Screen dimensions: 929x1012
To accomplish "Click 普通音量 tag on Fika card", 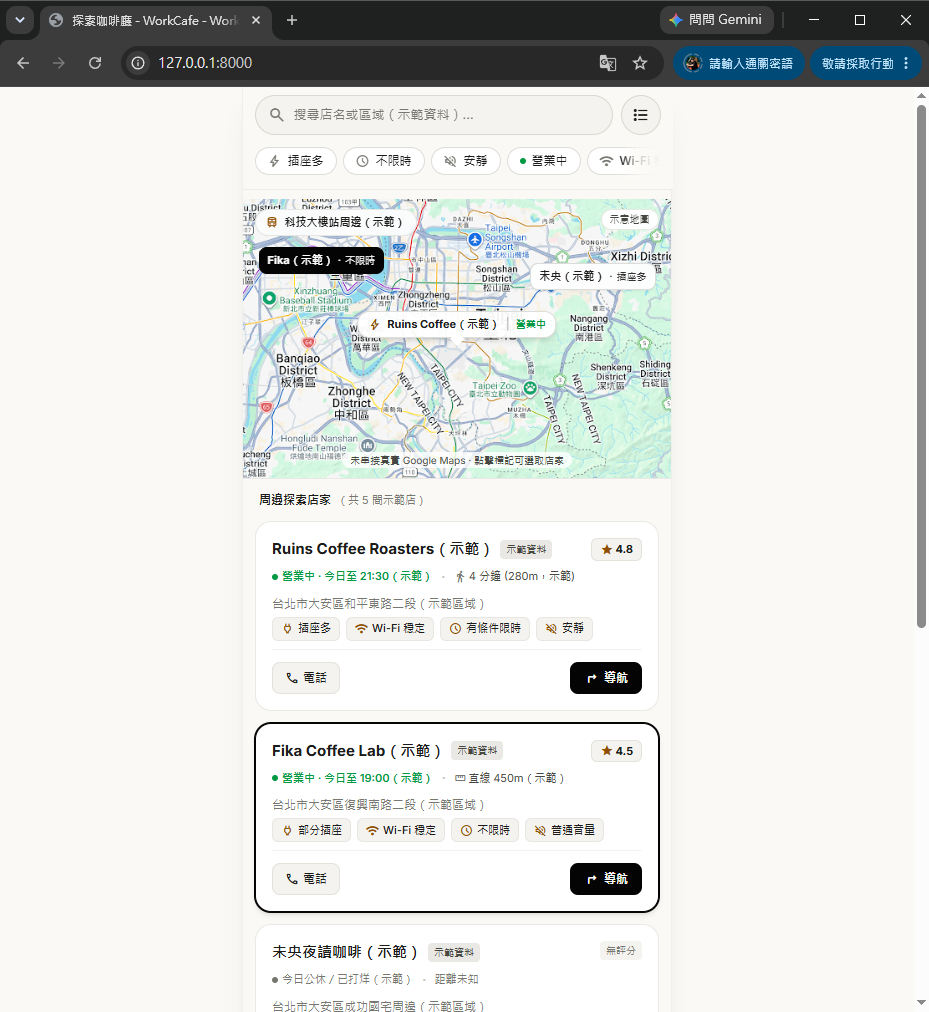I will click(564, 830).
